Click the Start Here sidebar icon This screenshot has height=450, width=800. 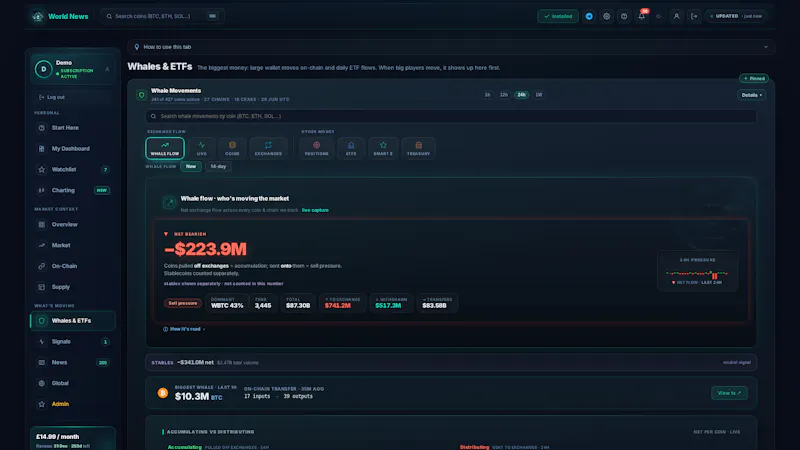coord(42,128)
